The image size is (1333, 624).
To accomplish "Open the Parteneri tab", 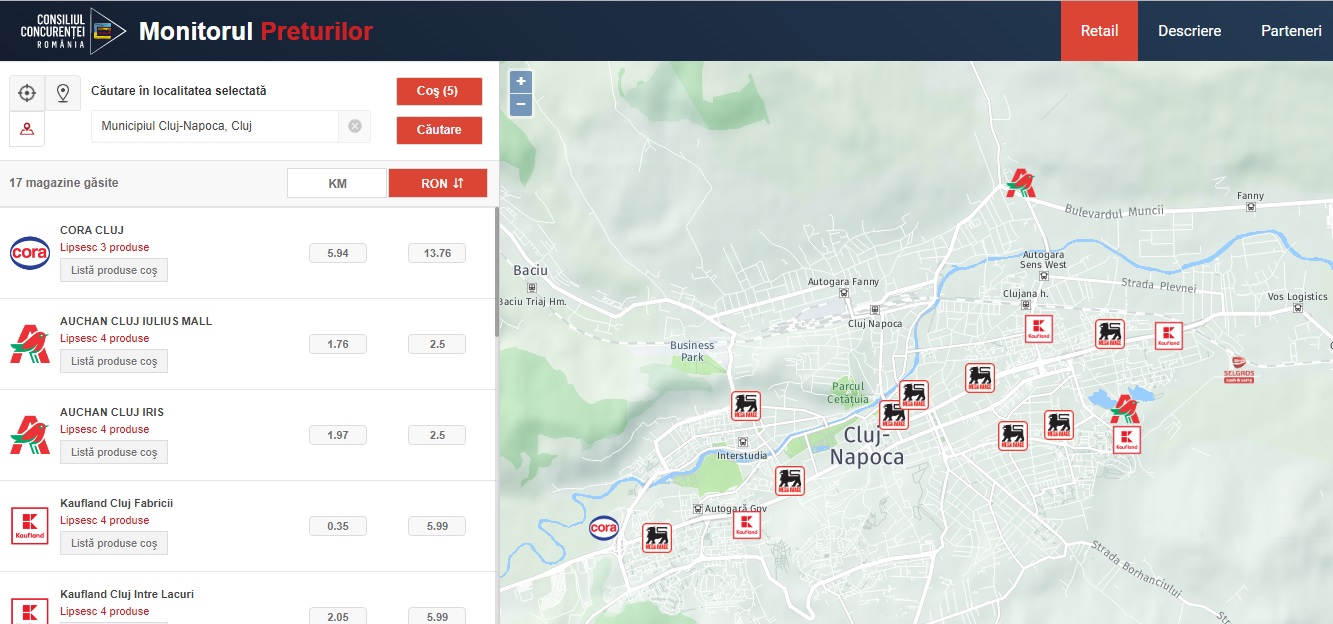I will pos(1291,31).
